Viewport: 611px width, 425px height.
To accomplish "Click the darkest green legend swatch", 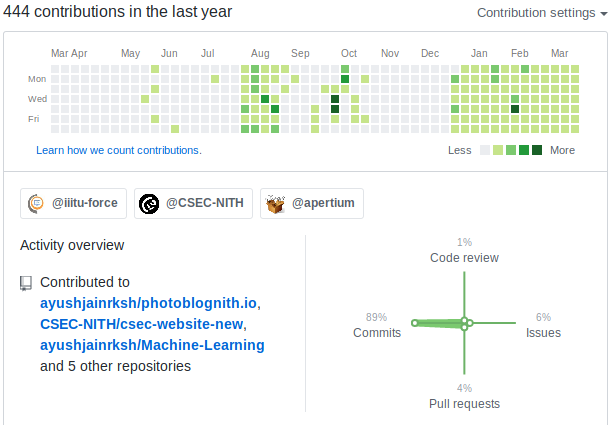I will coord(537,150).
